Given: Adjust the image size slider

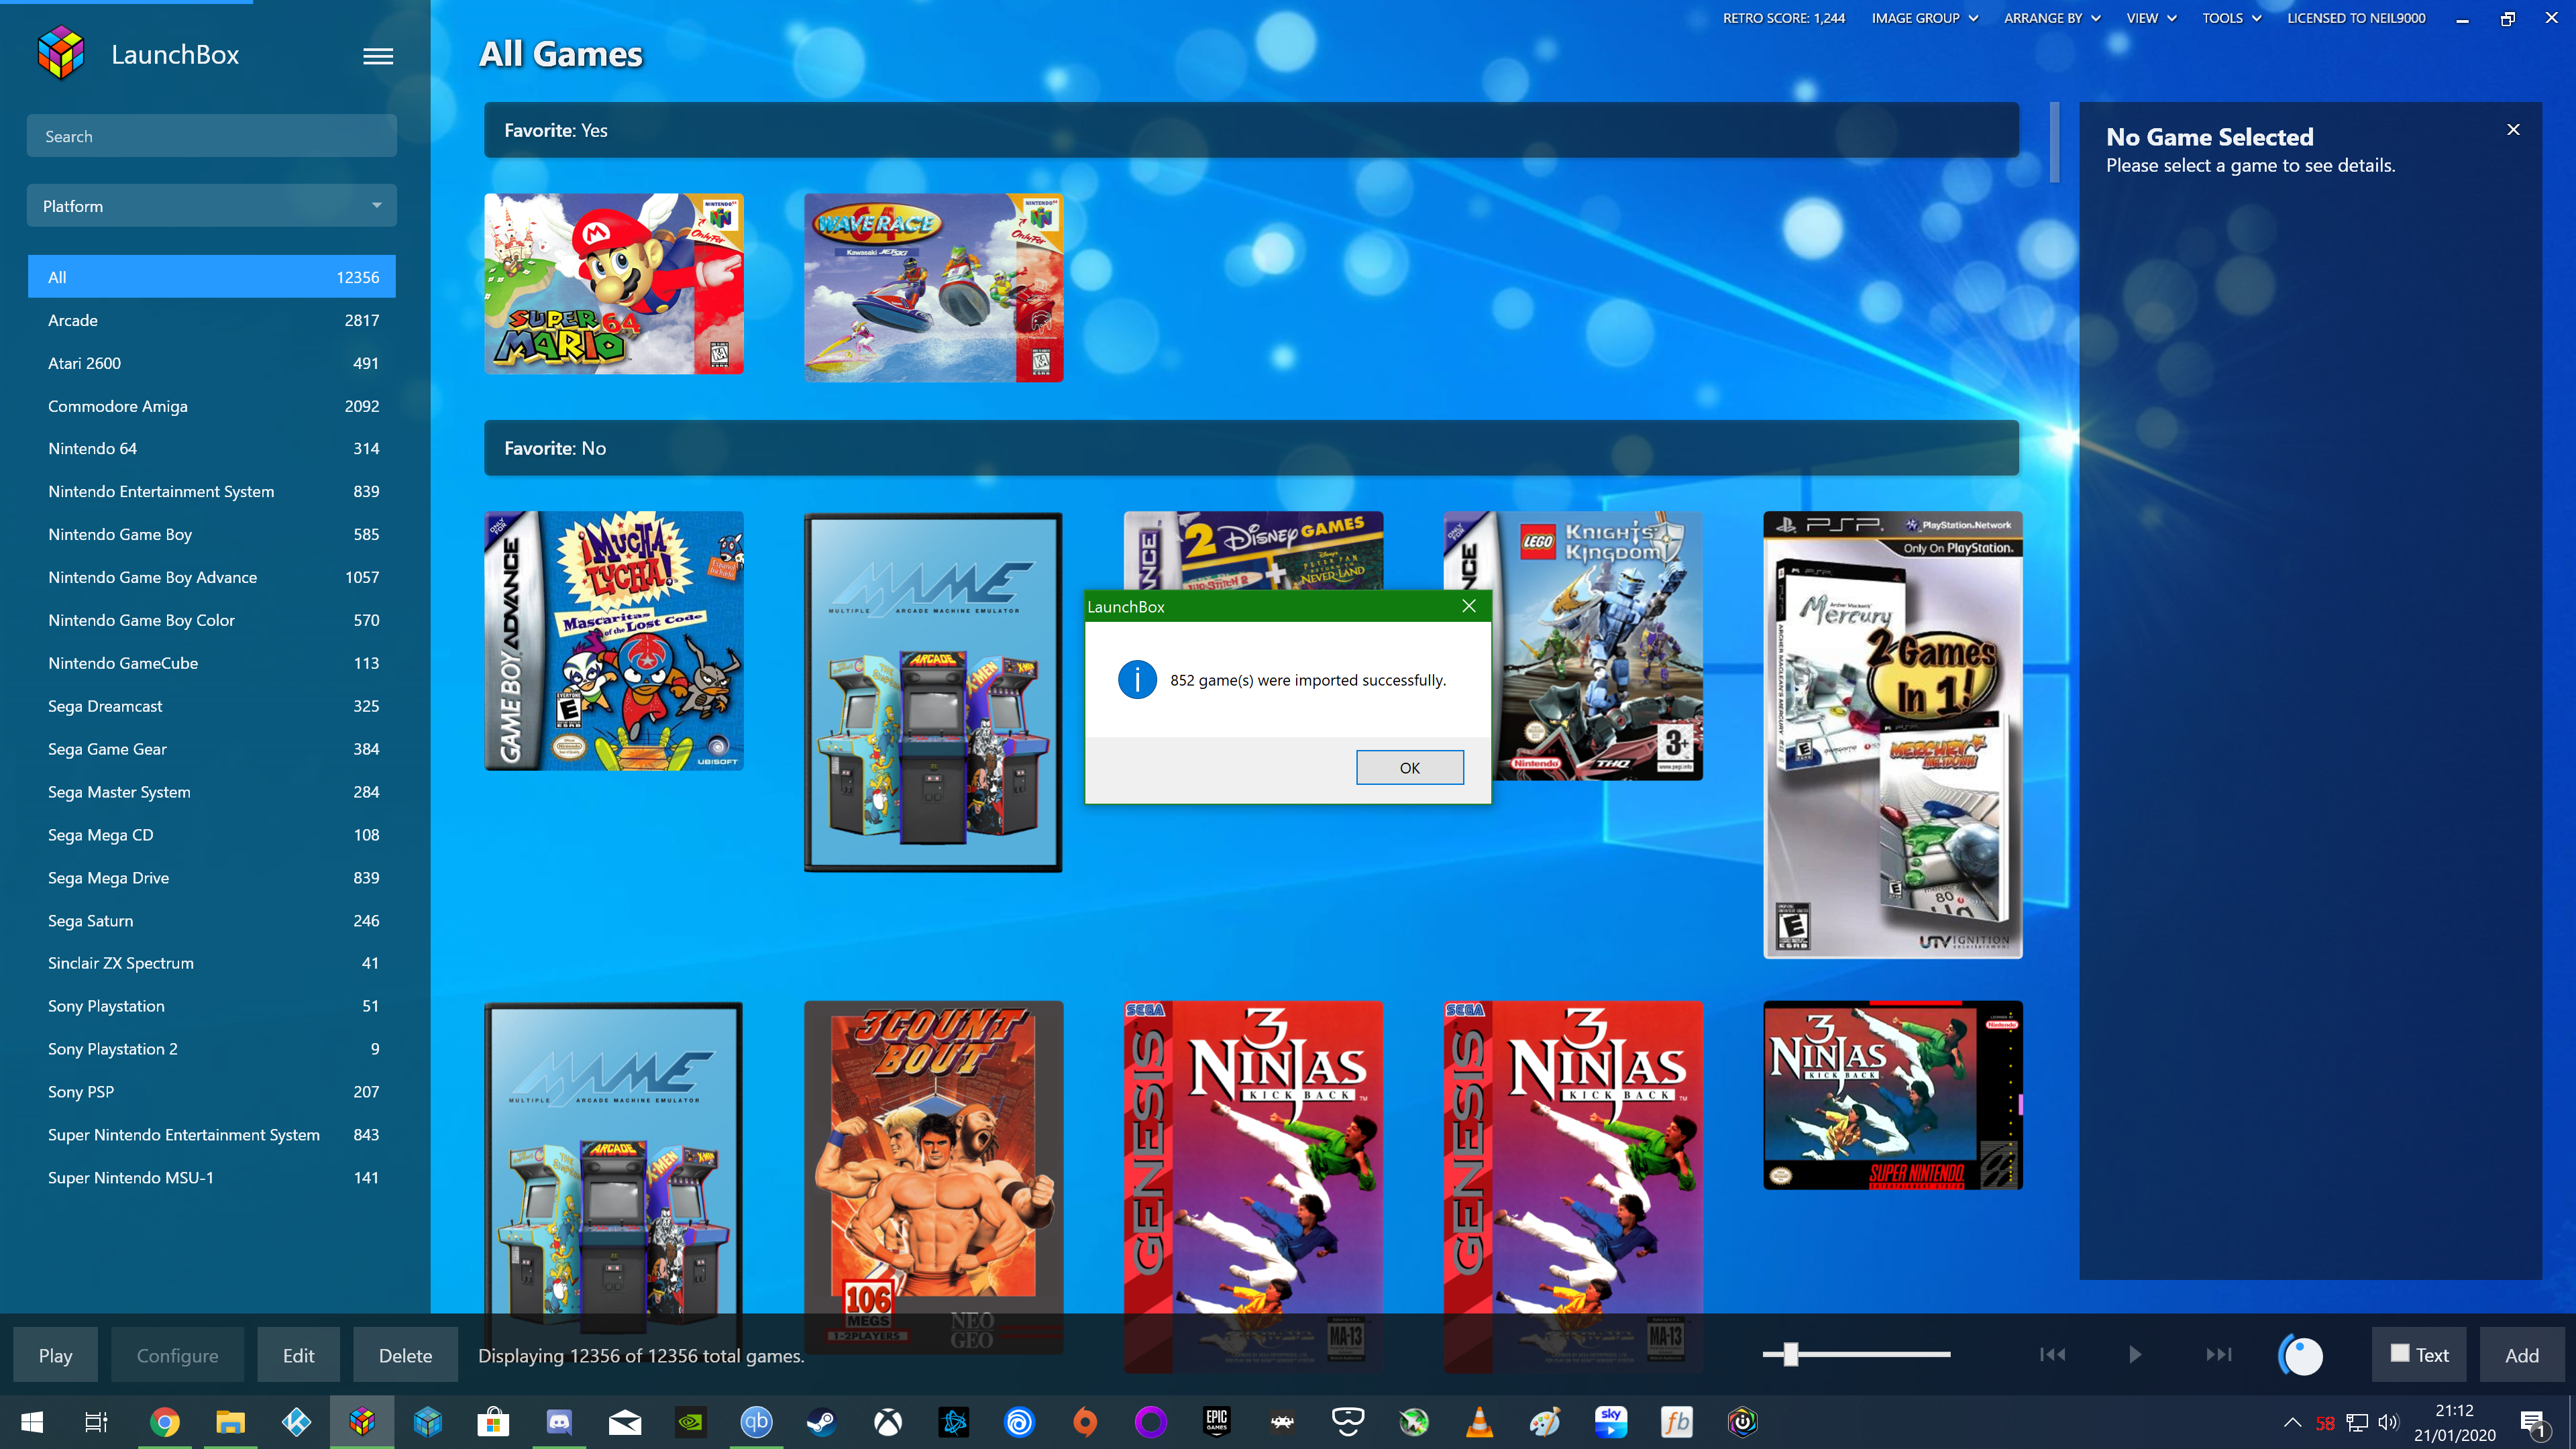Looking at the screenshot, I should pos(1790,1354).
